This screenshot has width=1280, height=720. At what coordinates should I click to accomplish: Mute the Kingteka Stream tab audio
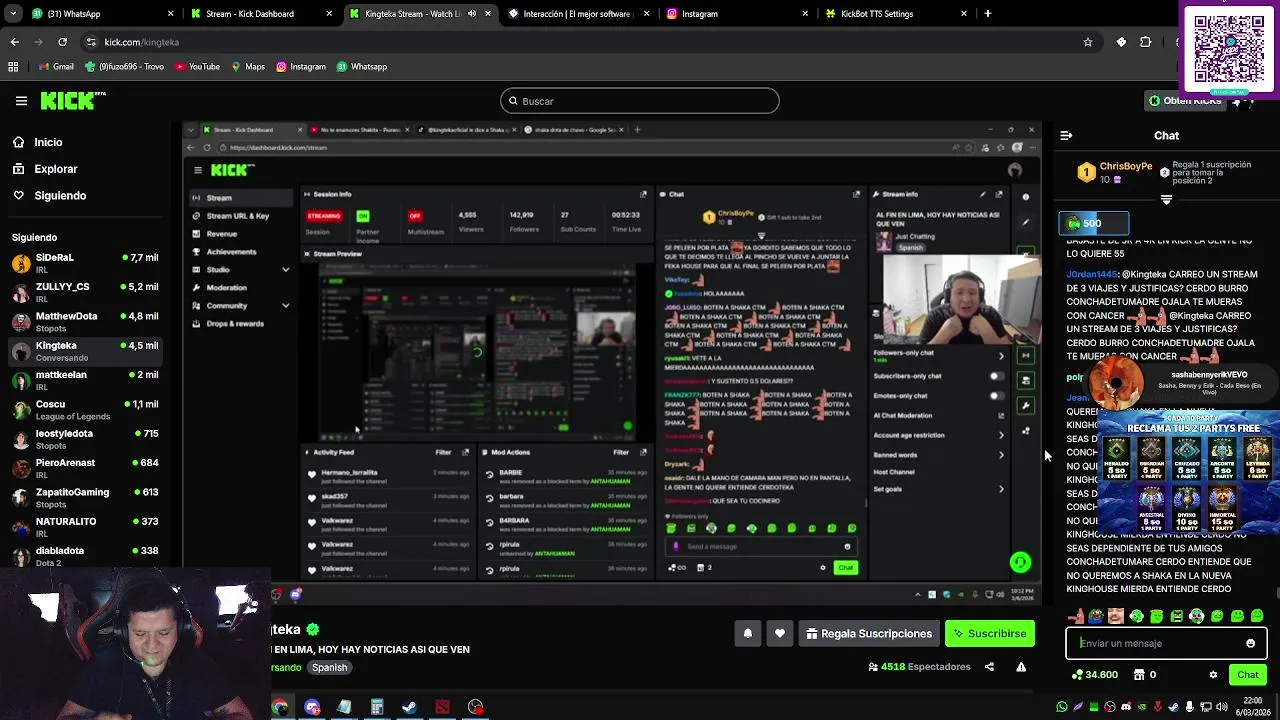click(x=472, y=14)
